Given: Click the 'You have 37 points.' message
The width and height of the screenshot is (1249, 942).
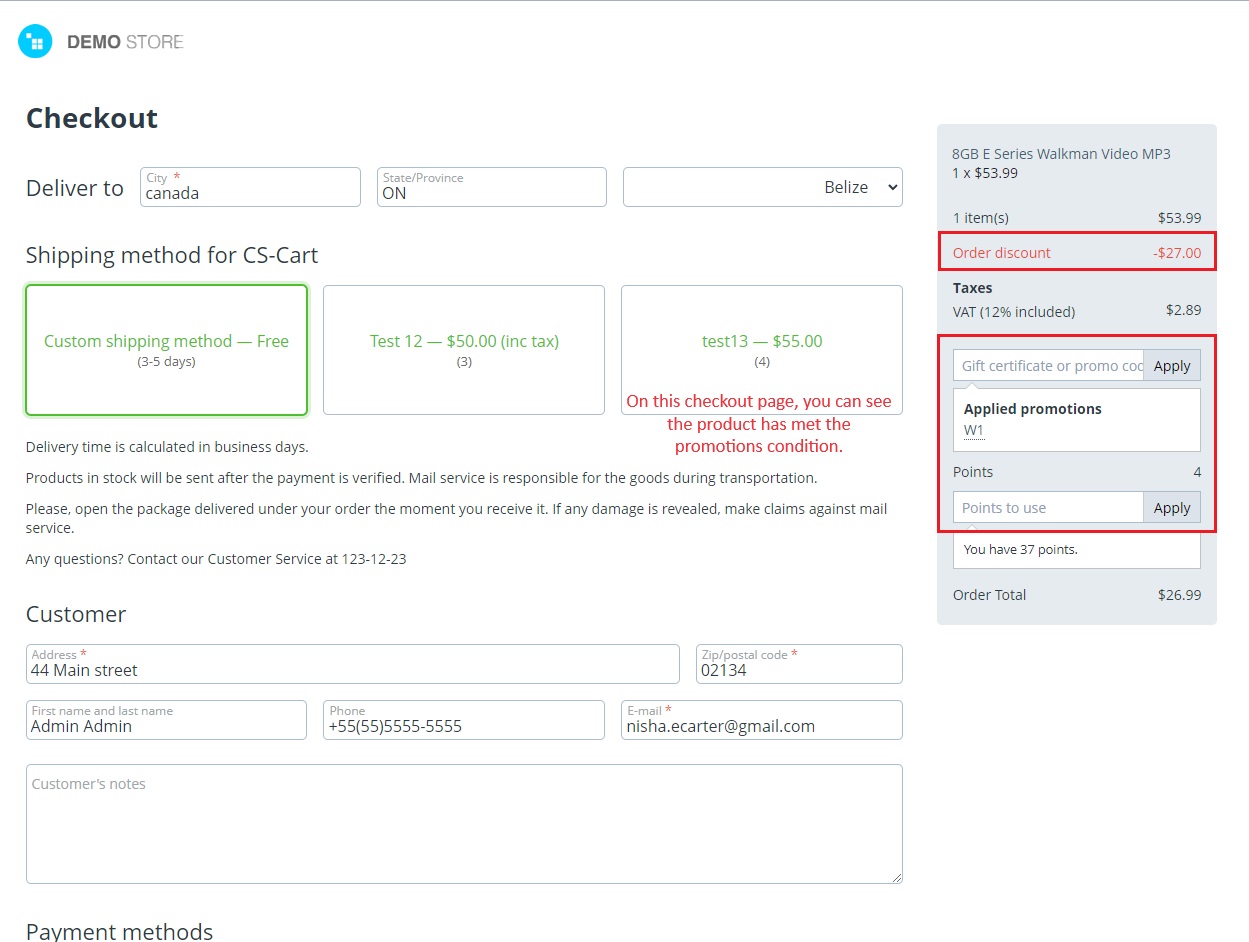Looking at the screenshot, I should (x=1021, y=549).
